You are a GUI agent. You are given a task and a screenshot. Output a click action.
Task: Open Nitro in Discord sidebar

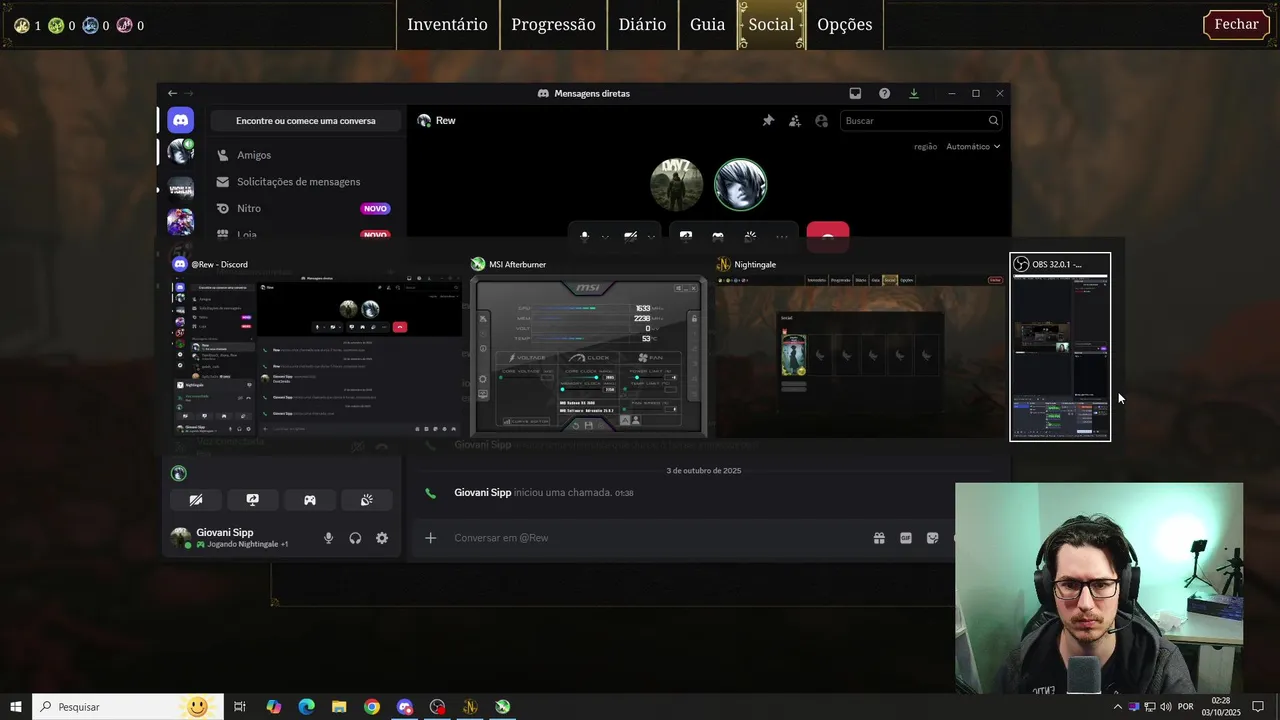pyautogui.click(x=305, y=208)
